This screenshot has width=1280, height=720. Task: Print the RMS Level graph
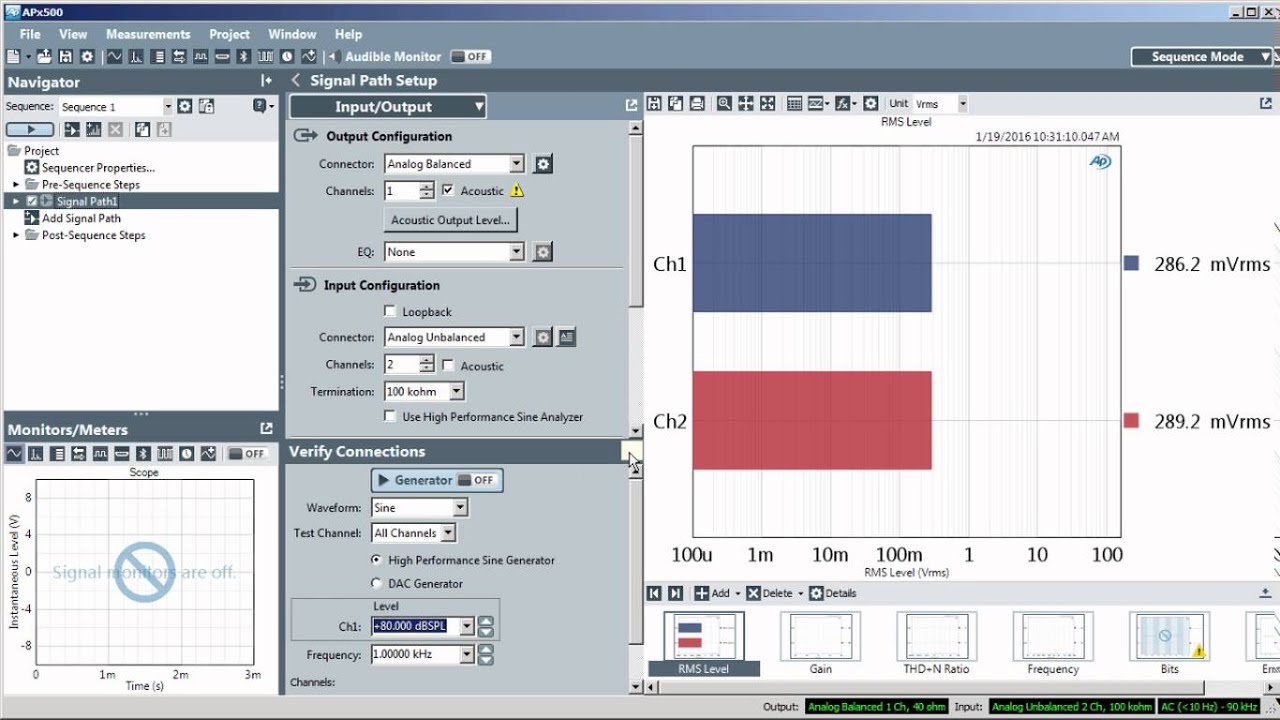point(697,103)
